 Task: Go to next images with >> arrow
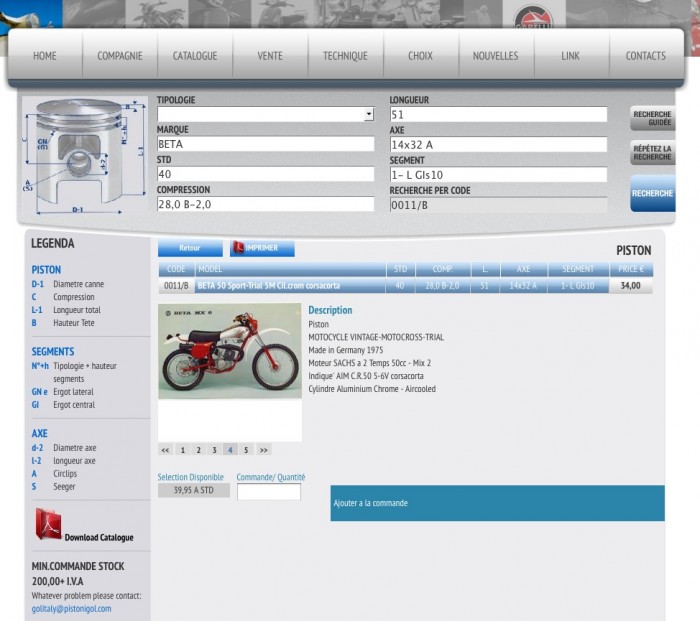(264, 450)
